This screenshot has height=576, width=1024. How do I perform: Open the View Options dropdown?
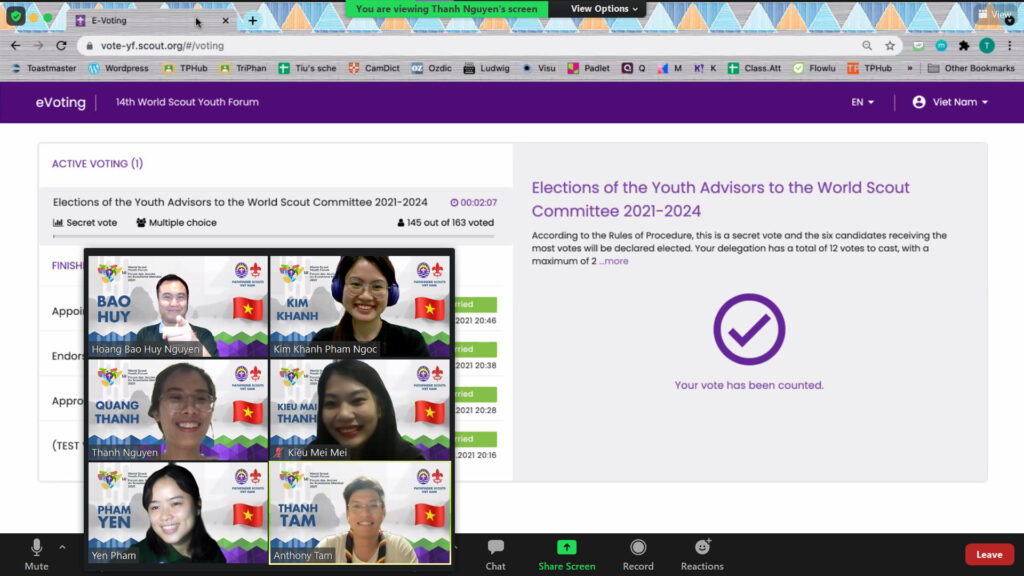(605, 9)
